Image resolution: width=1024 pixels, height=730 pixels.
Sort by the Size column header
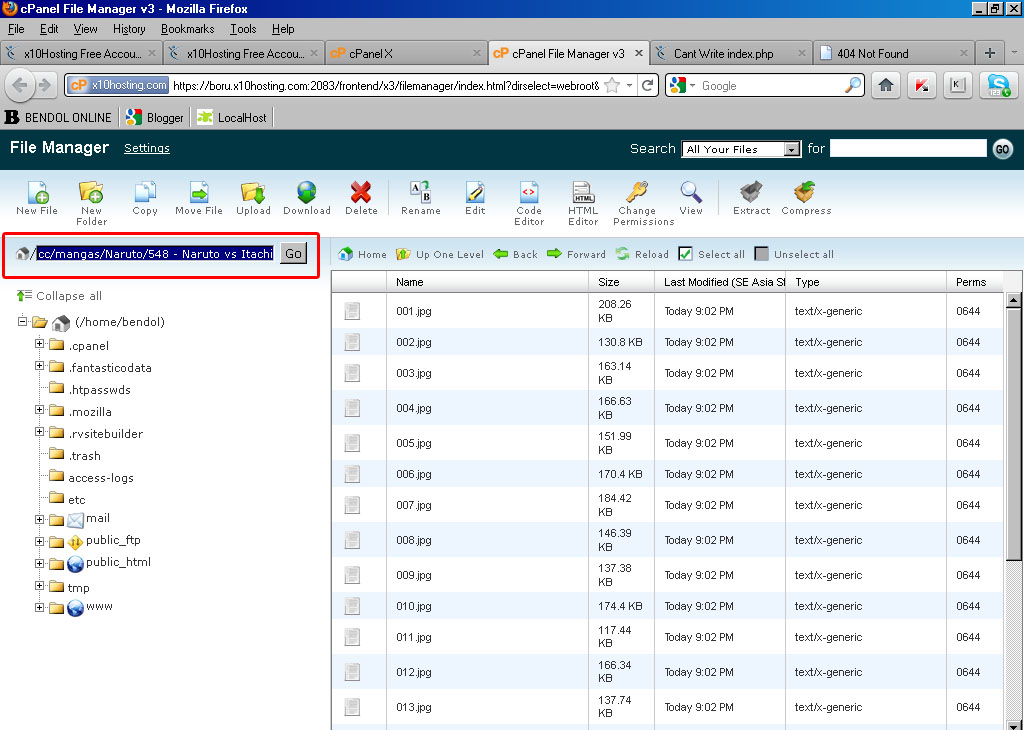(x=609, y=282)
